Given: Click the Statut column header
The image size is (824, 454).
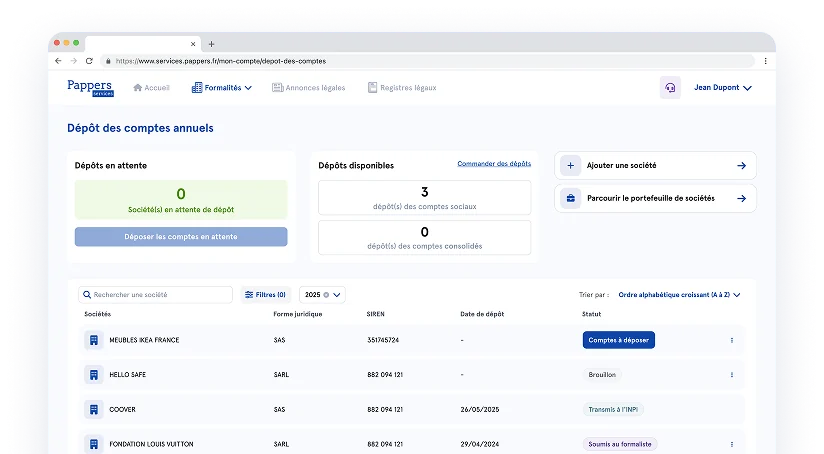Looking at the screenshot, I should click(x=592, y=314).
